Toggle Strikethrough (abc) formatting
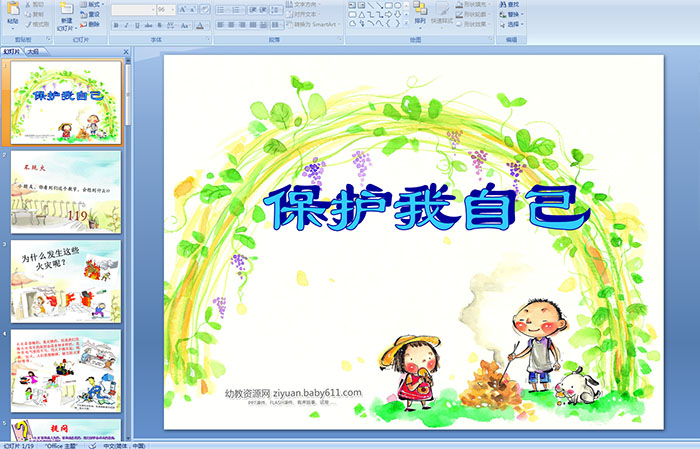Screen dimensions: 700x449 (x=148, y=25)
